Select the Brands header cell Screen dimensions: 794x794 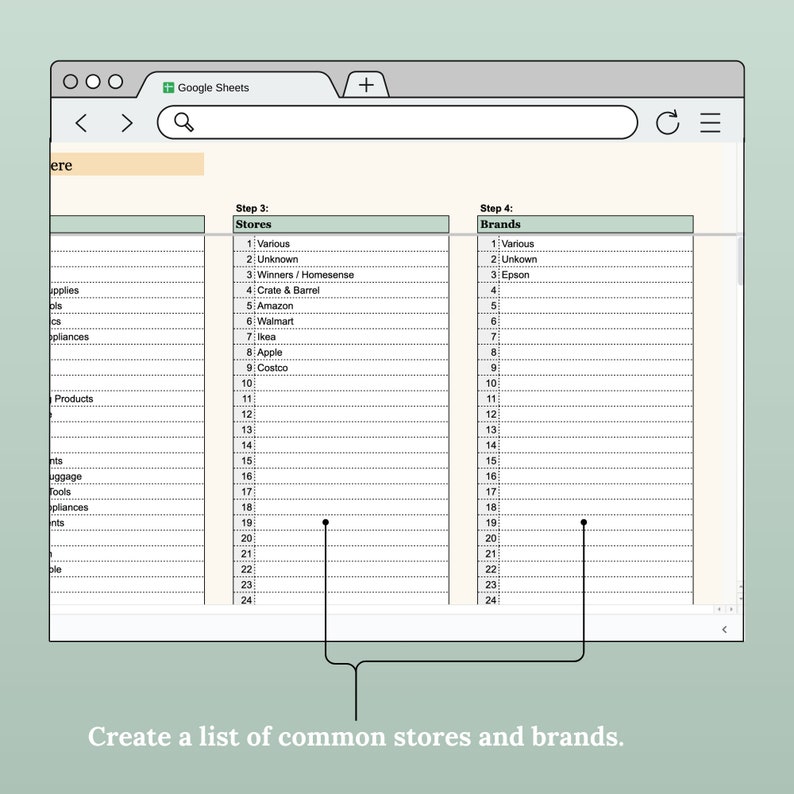pos(585,224)
